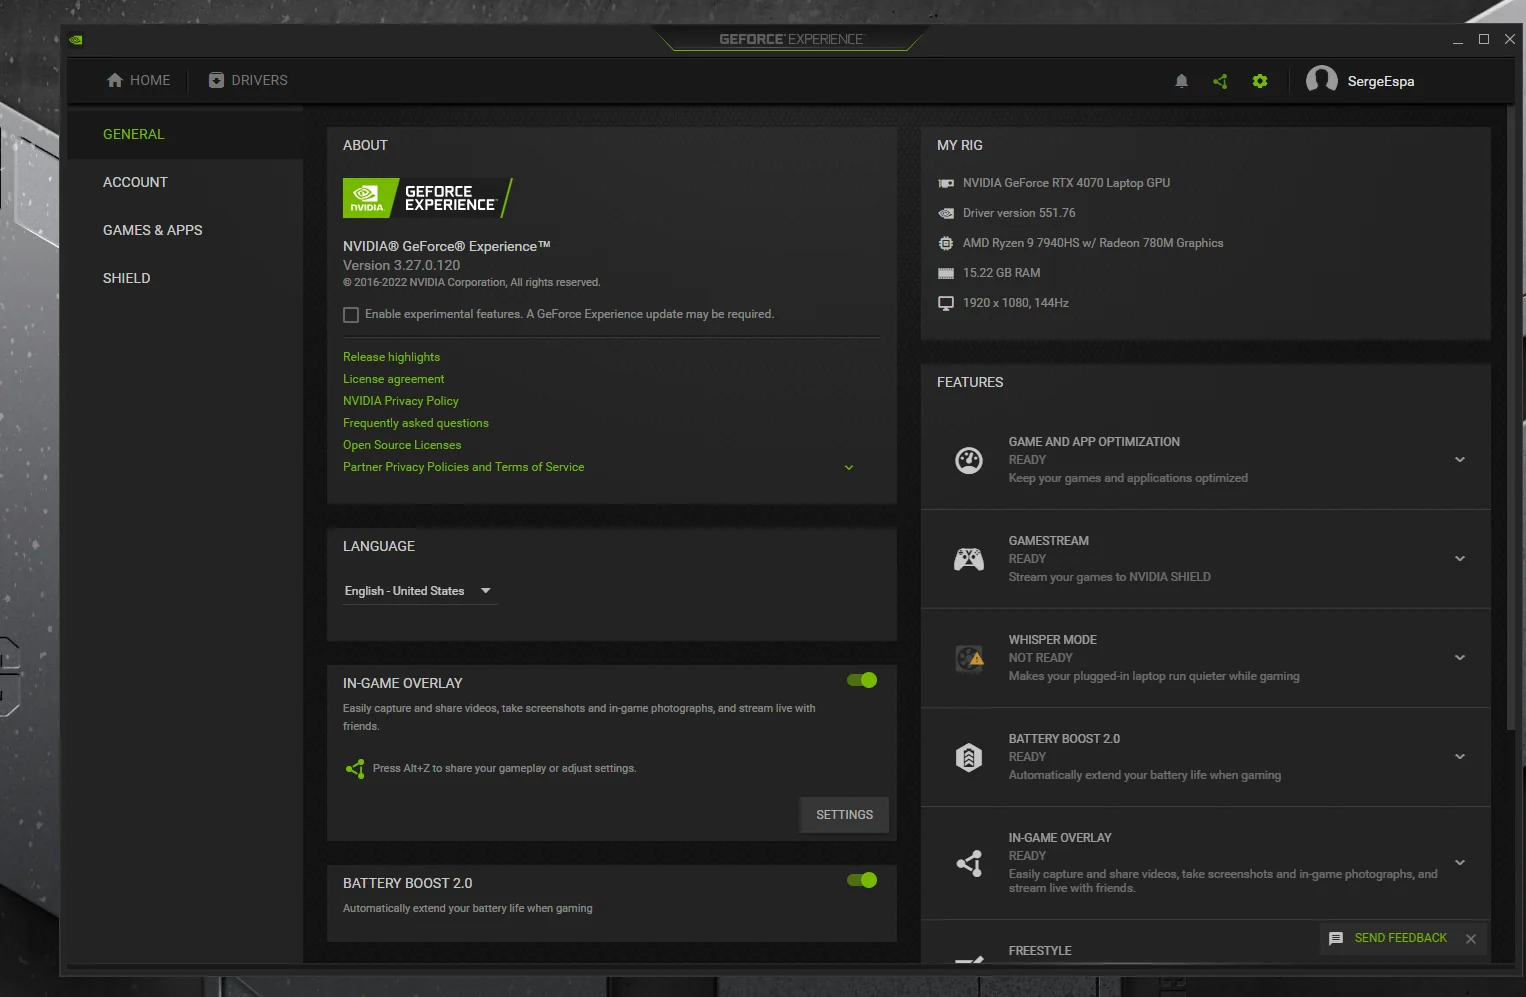Click the share icon in the top bar
1526x997 pixels.
[1220, 81]
